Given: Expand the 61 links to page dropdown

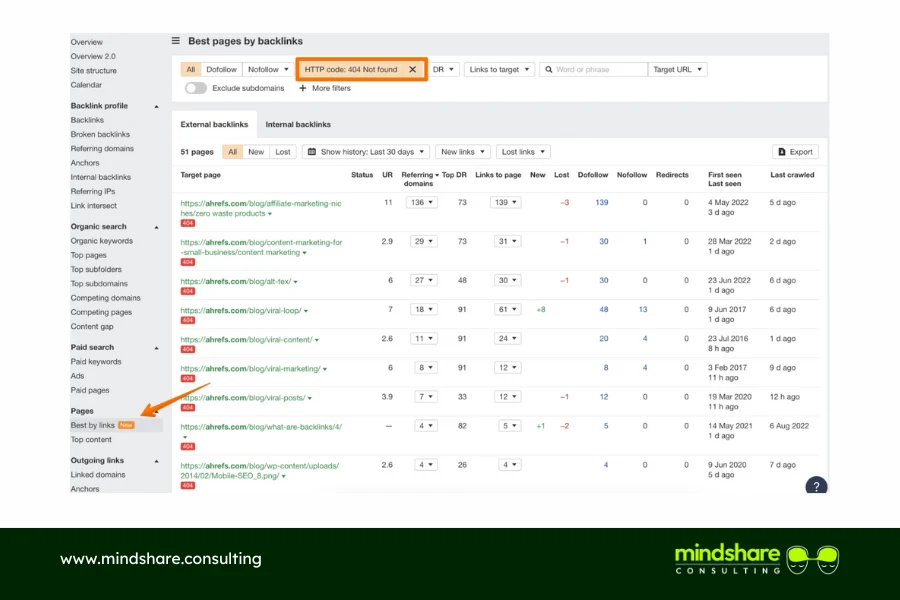Looking at the screenshot, I should [x=508, y=309].
